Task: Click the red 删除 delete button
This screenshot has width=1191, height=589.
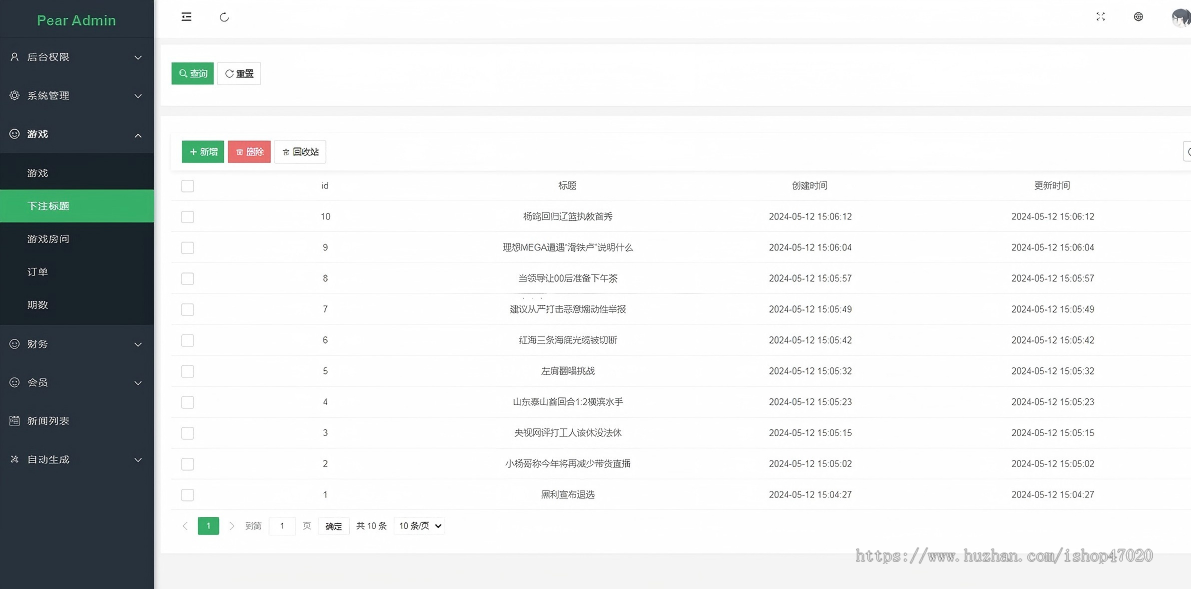Action: (x=249, y=152)
